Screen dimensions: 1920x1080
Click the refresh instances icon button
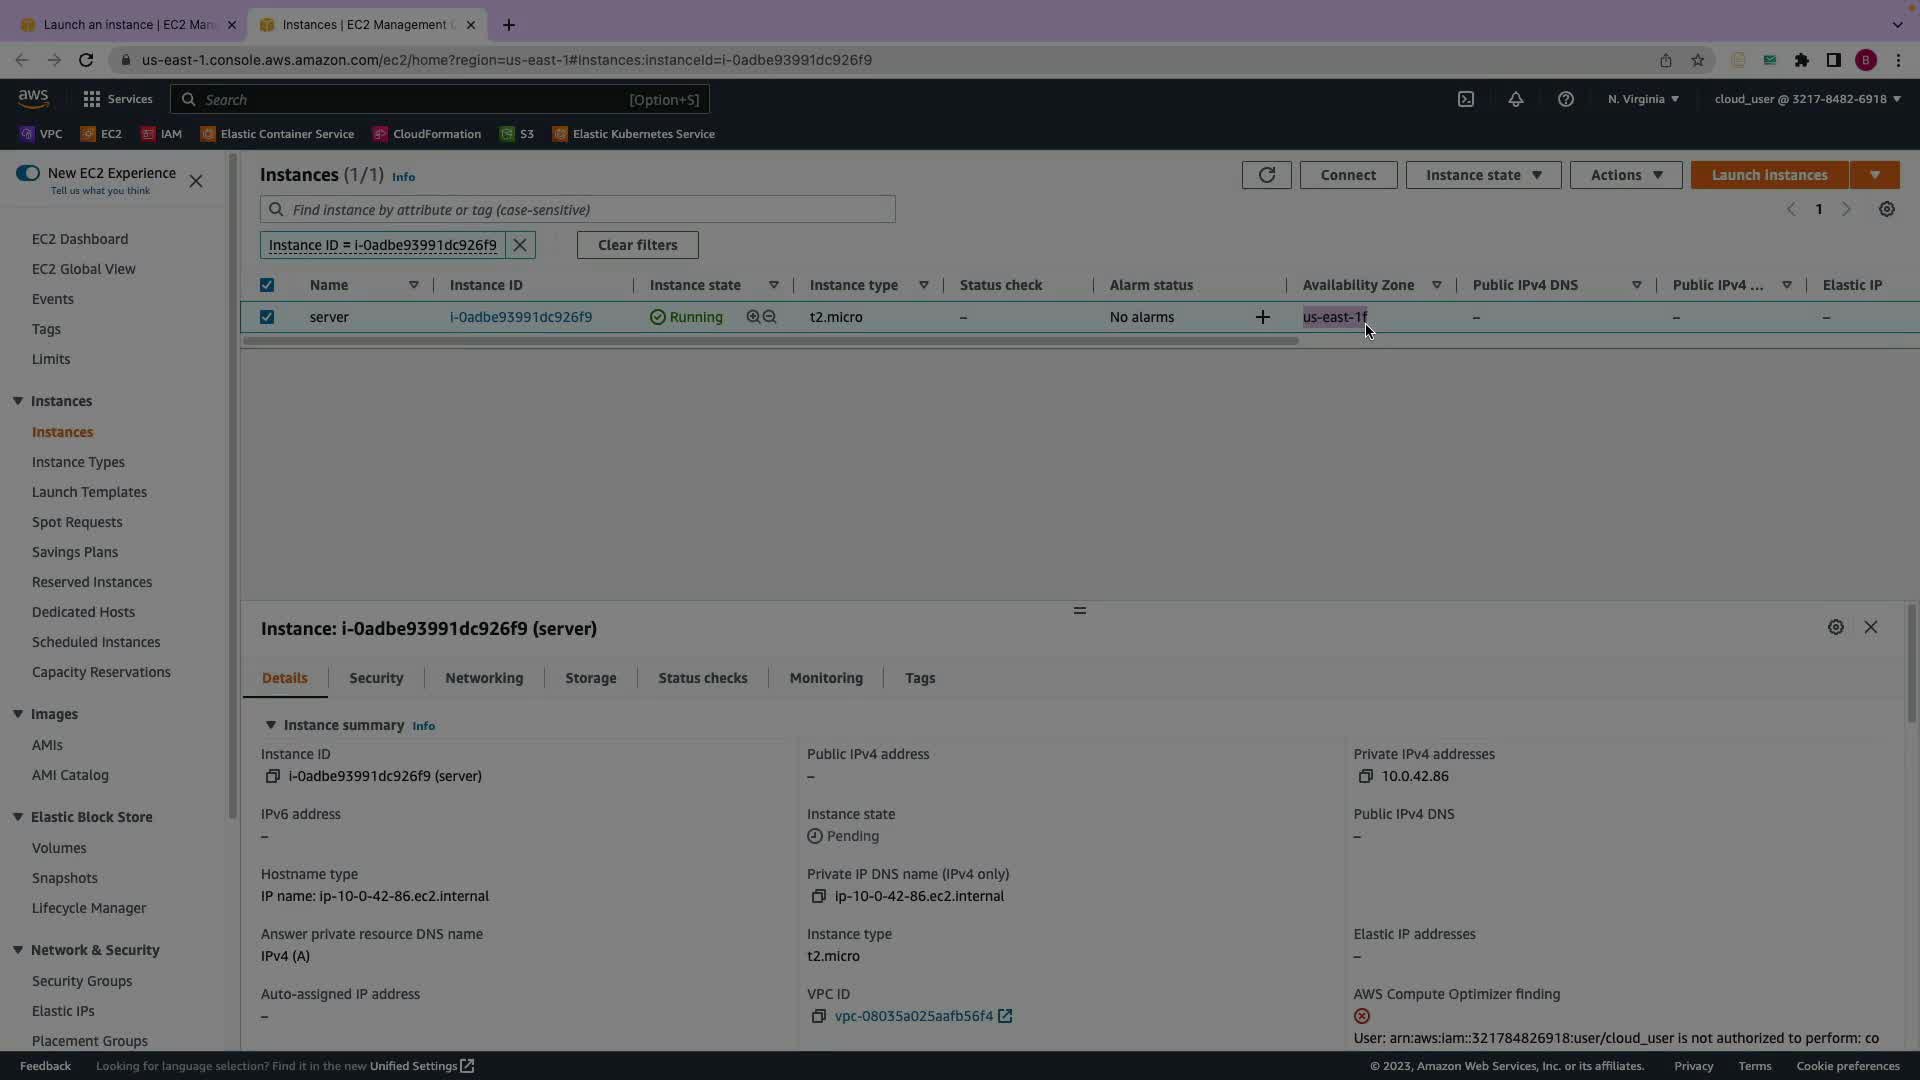point(1266,175)
